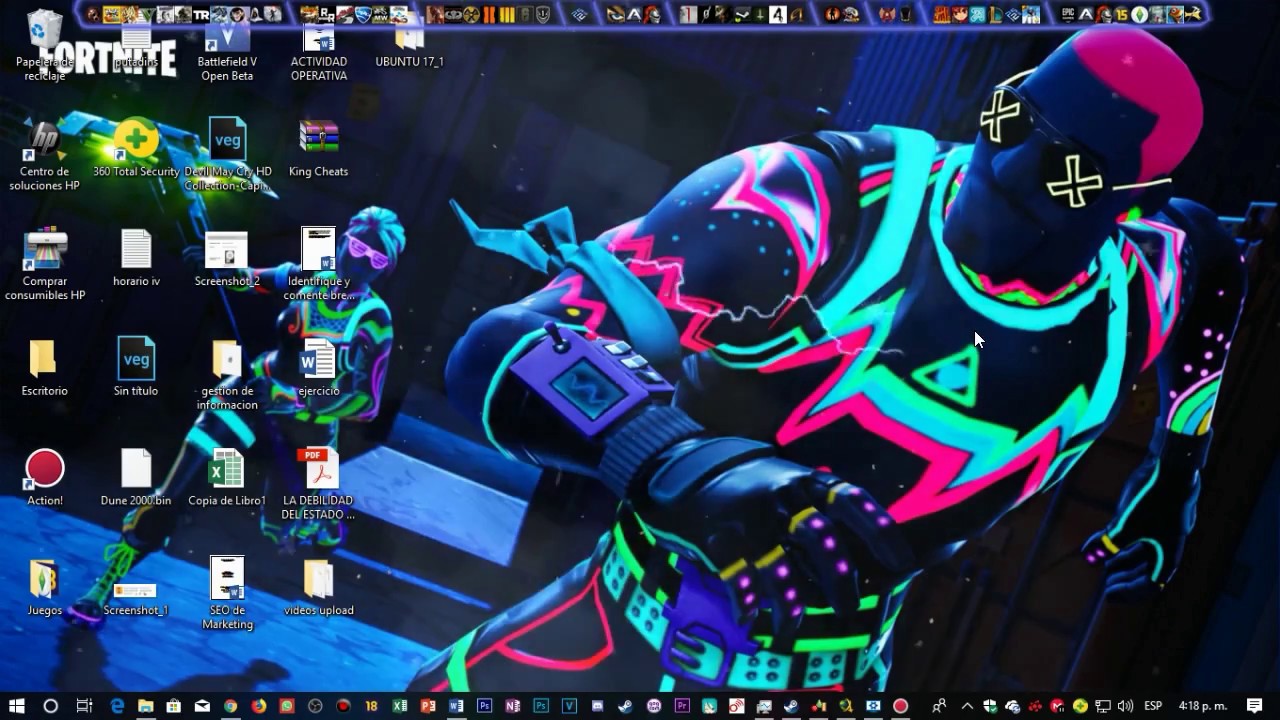Click the yellow 18 icon on taskbar
Screen dimensions: 1280x720
(371, 706)
